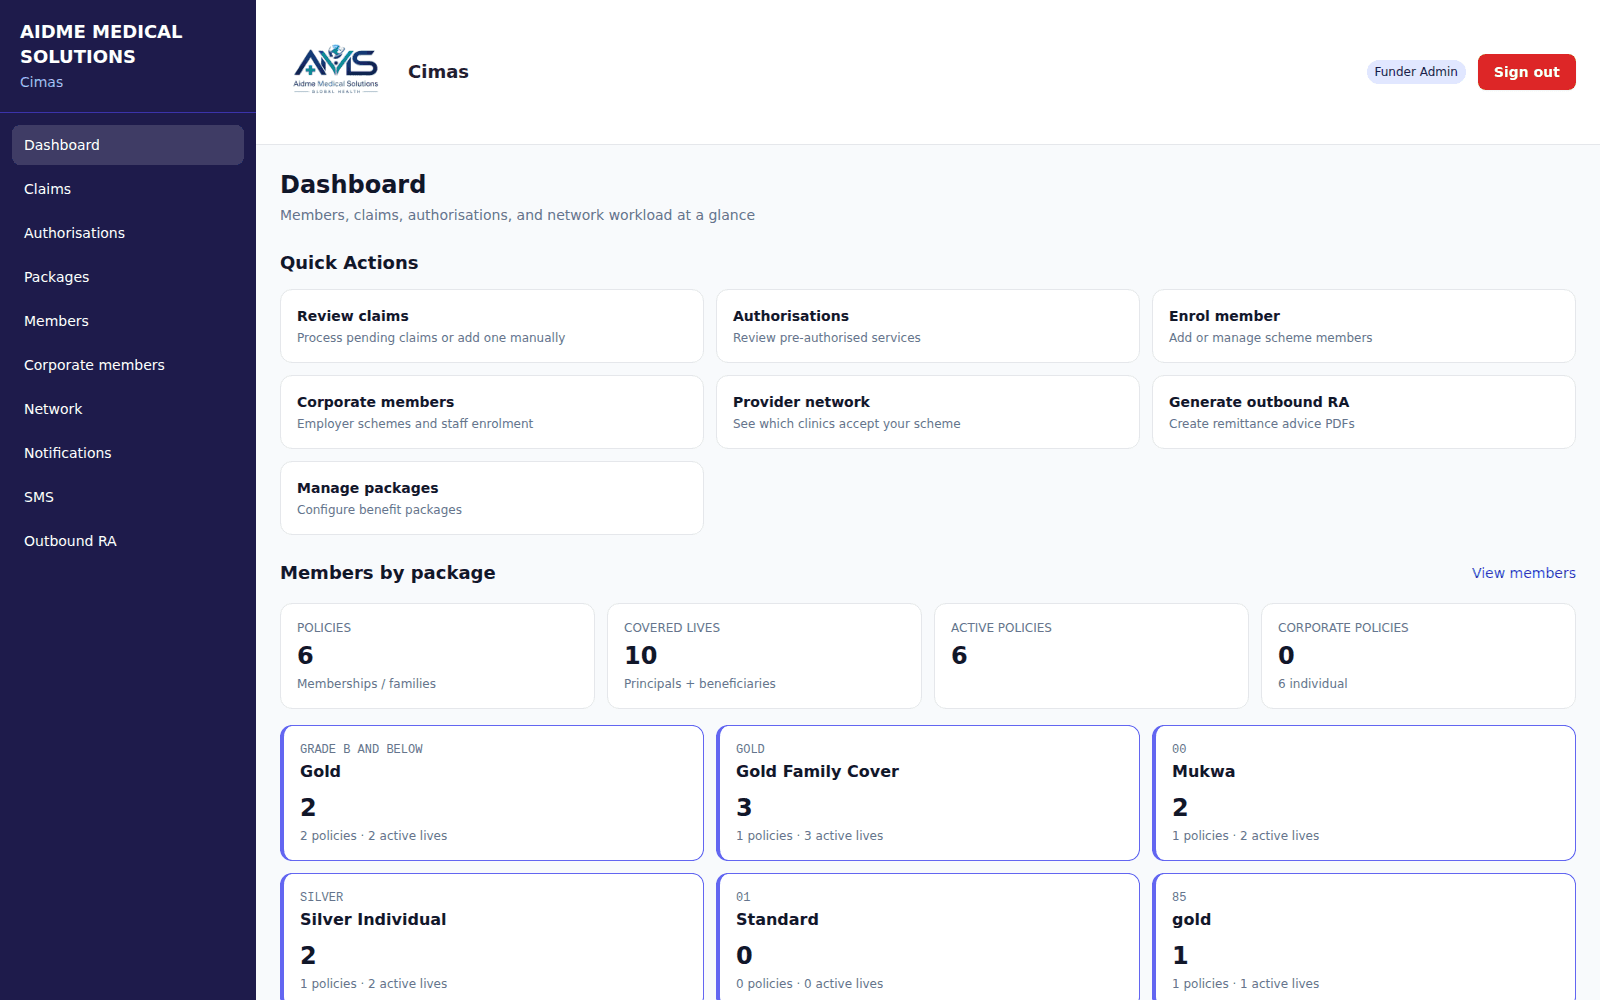Screen dimensions: 1600x1000
Task: Select Packages in the sidebar
Action: tap(128, 277)
